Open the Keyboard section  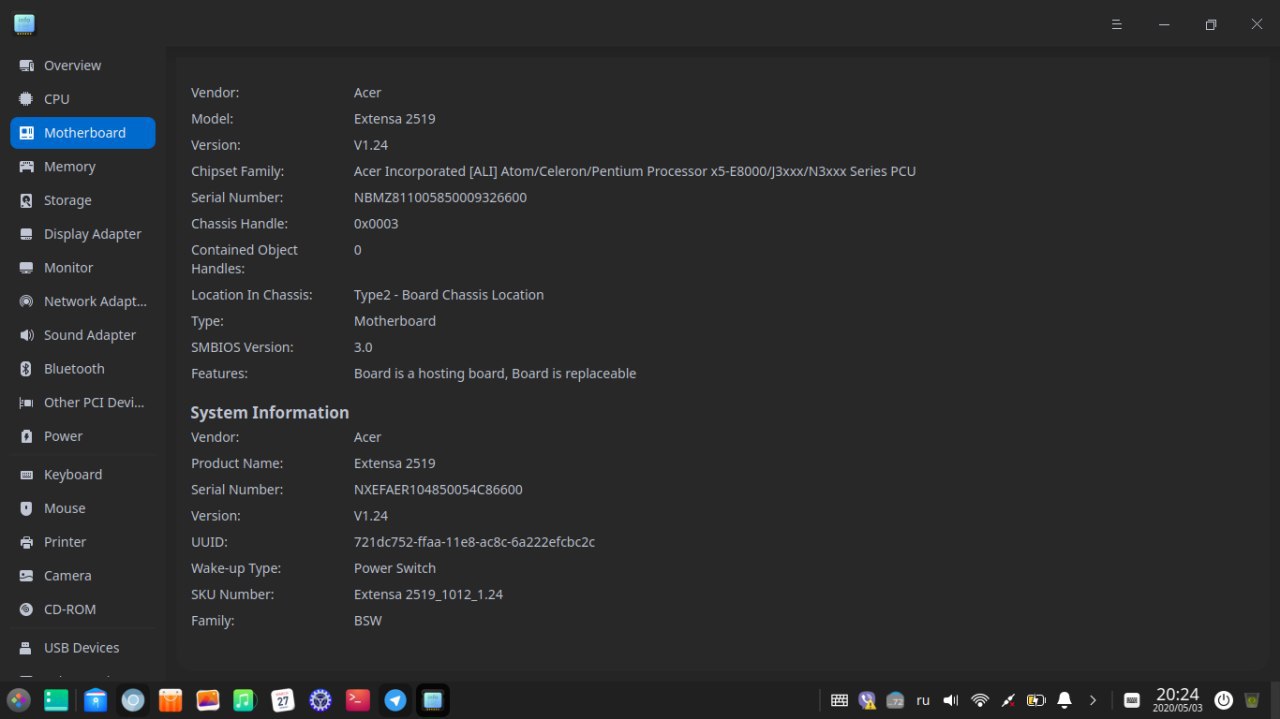click(83, 474)
